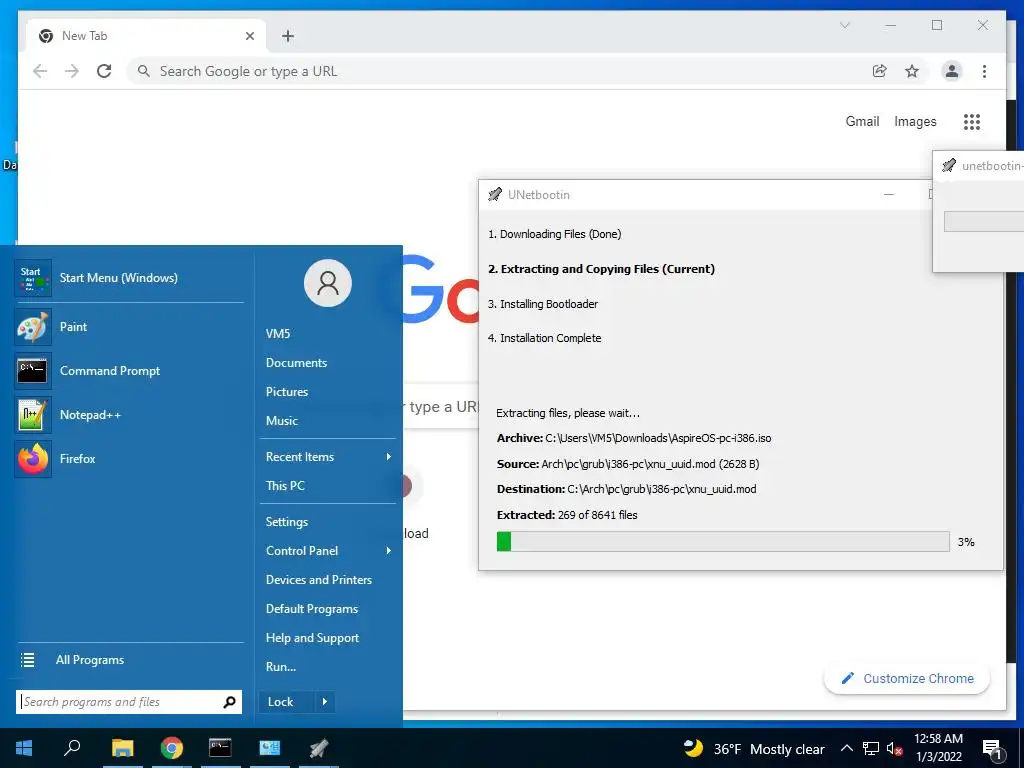This screenshot has height=768, width=1024.
Task: Open Paint from the Start menu
Action: click(129, 327)
